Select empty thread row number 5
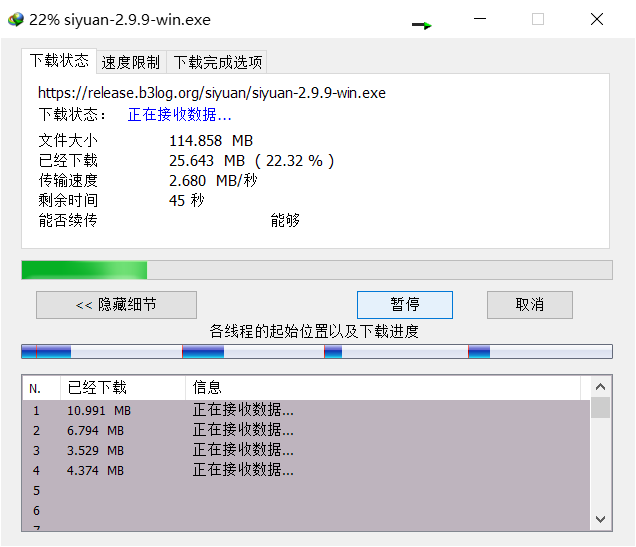This screenshot has width=636, height=547. click(x=306, y=491)
